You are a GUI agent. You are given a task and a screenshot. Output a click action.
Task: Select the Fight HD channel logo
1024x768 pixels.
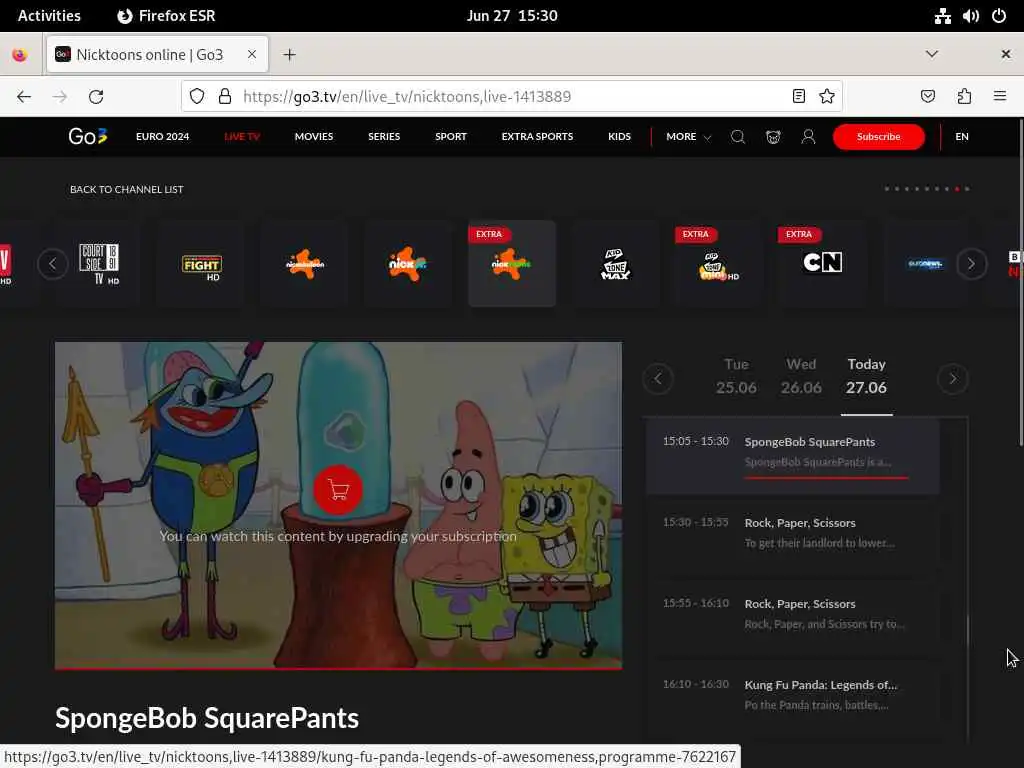201,264
